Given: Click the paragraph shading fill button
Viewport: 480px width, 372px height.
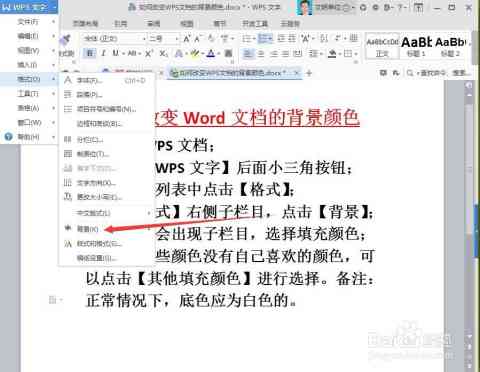Looking at the screenshot, I should tap(332, 53).
